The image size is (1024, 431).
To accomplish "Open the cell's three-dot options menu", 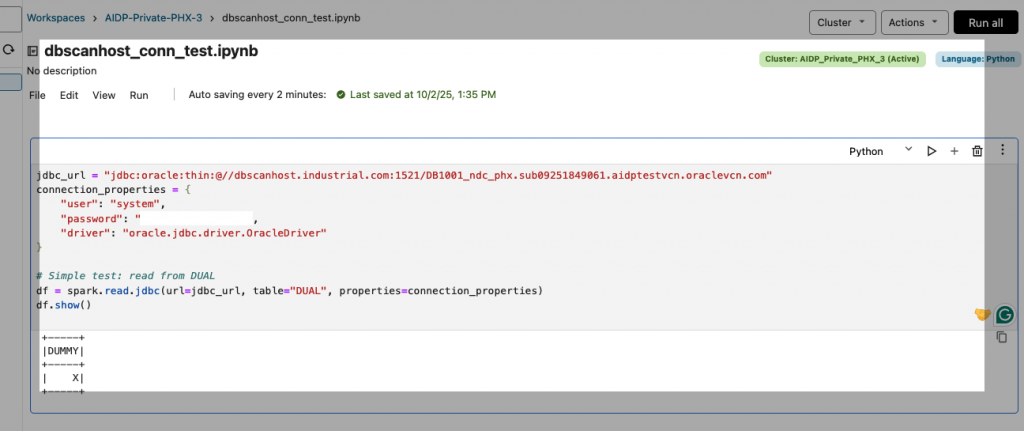I will (x=1002, y=149).
